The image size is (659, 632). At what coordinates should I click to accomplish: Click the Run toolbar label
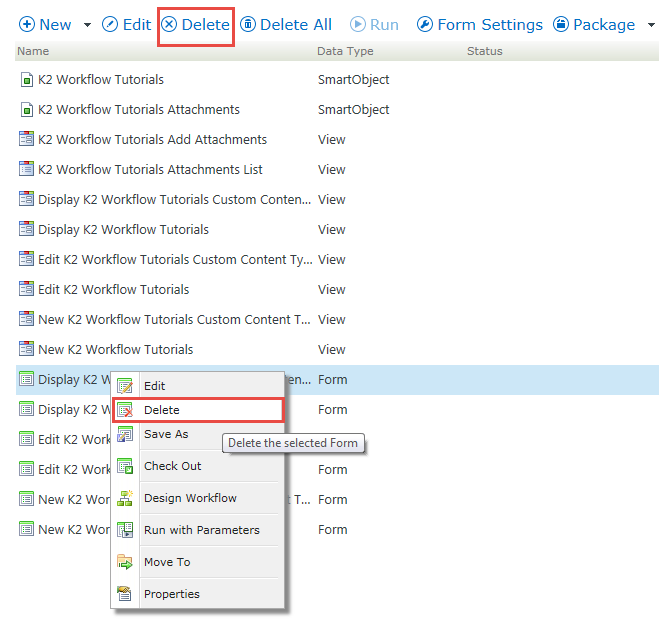(x=384, y=25)
